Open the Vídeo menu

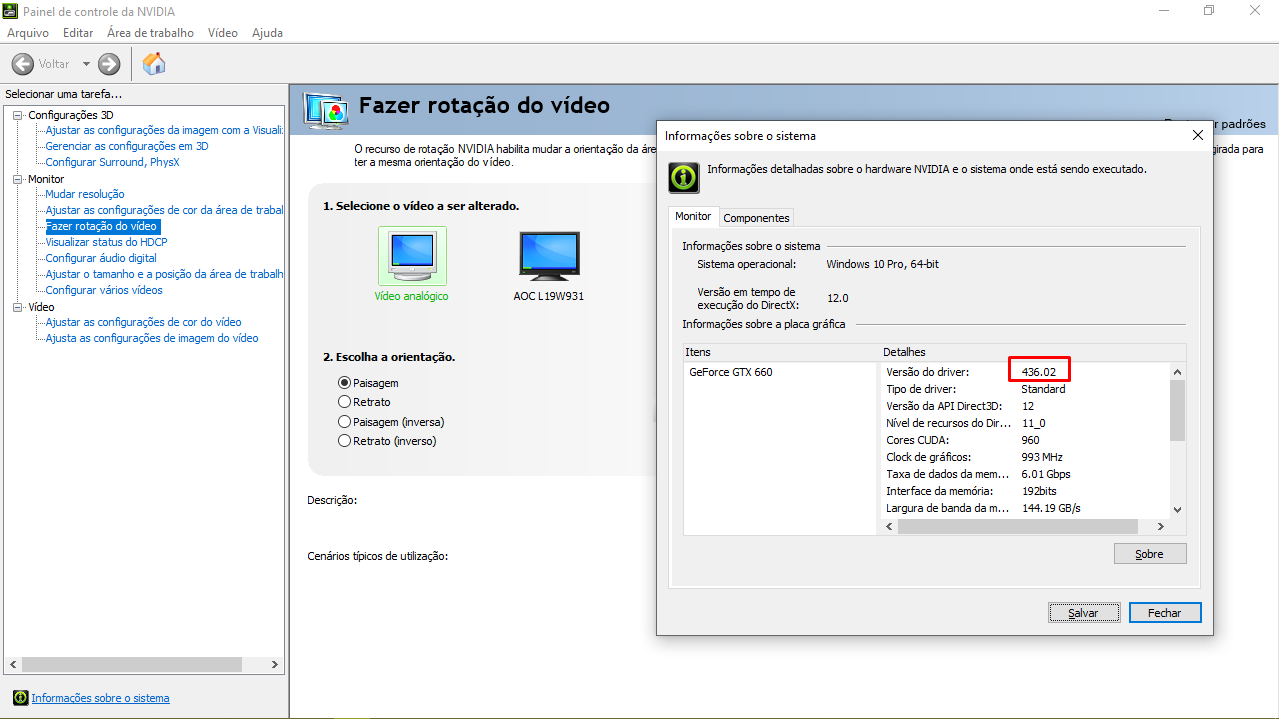223,33
